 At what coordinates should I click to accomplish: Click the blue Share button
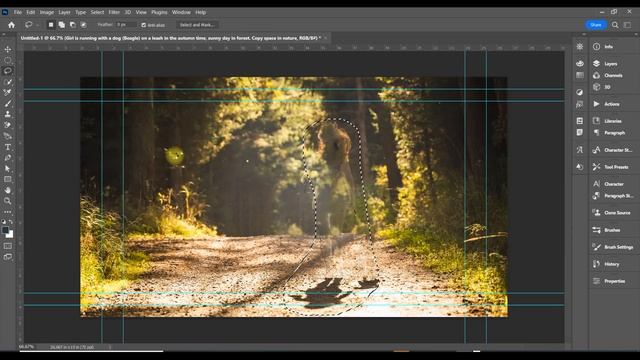pos(596,25)
